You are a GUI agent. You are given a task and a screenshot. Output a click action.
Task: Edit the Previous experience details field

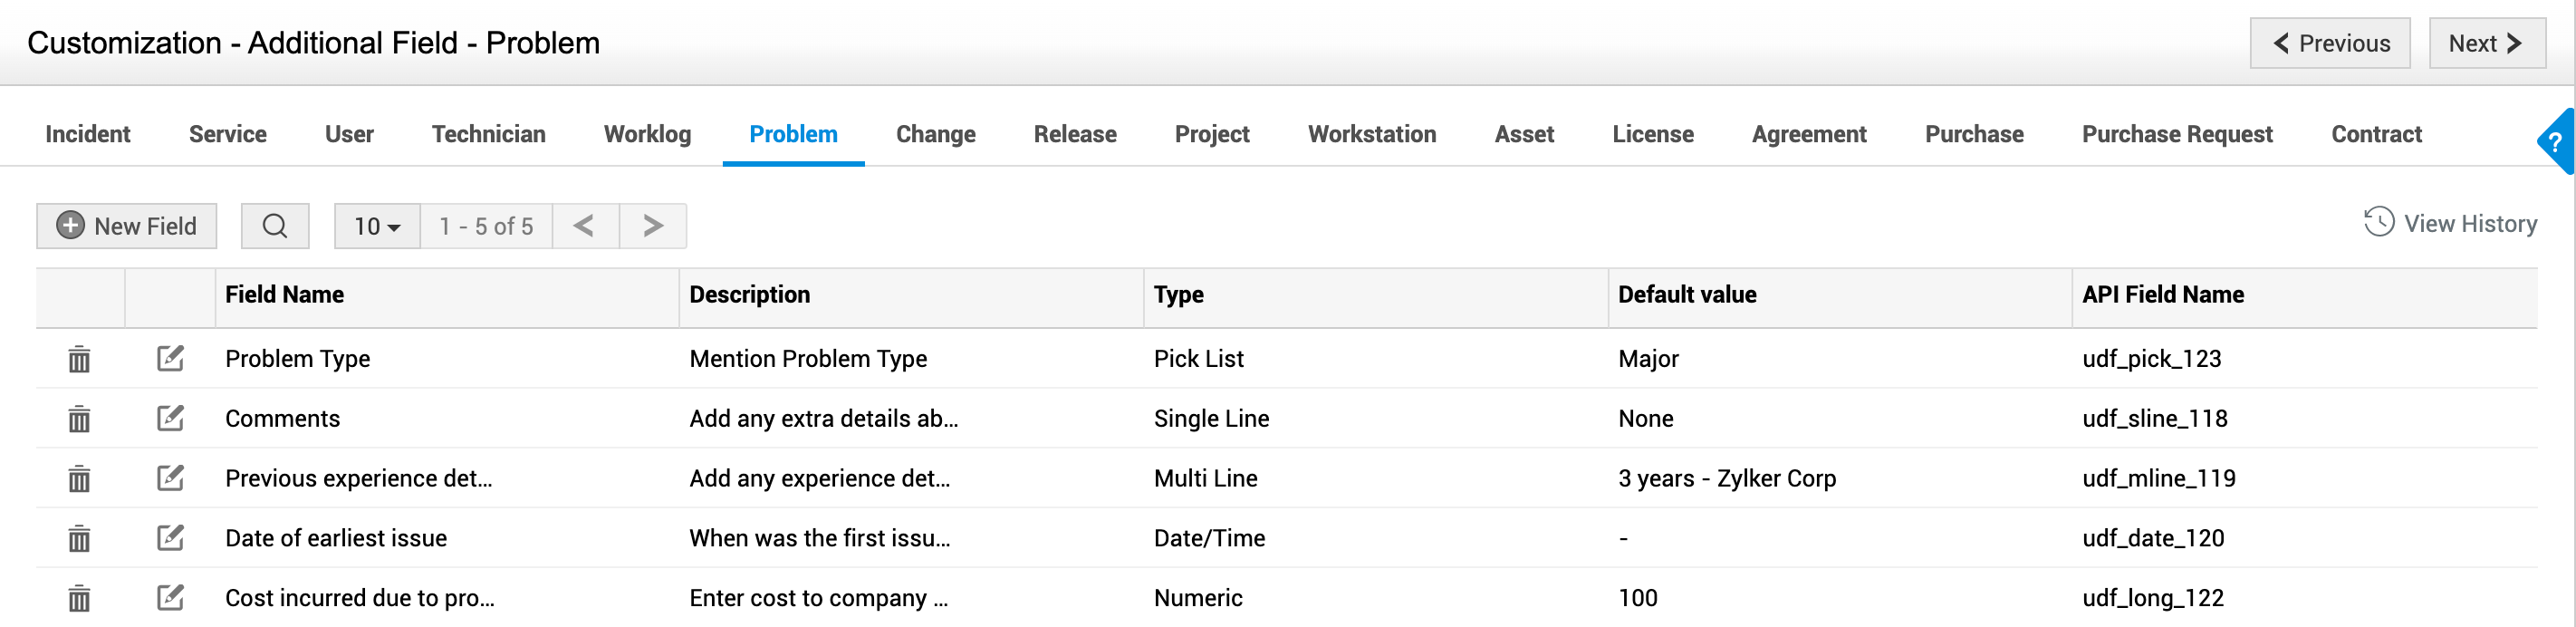[170, 478]
